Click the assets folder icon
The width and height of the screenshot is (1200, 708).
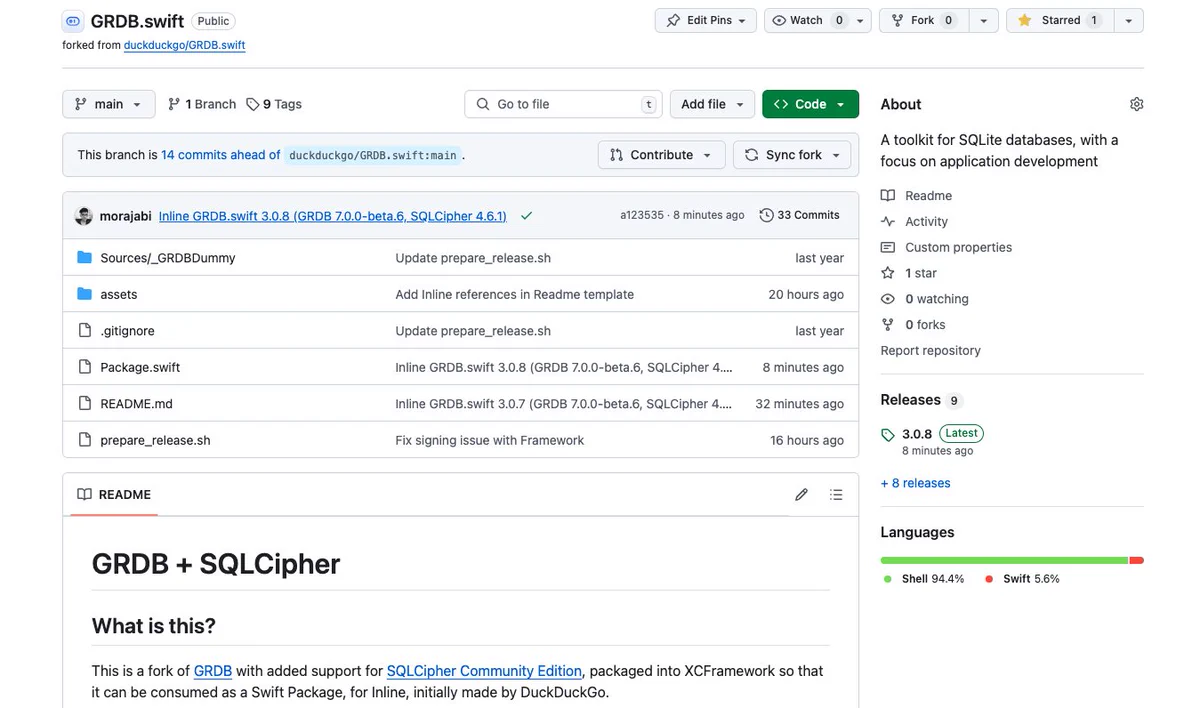click(x=85, y=294)
